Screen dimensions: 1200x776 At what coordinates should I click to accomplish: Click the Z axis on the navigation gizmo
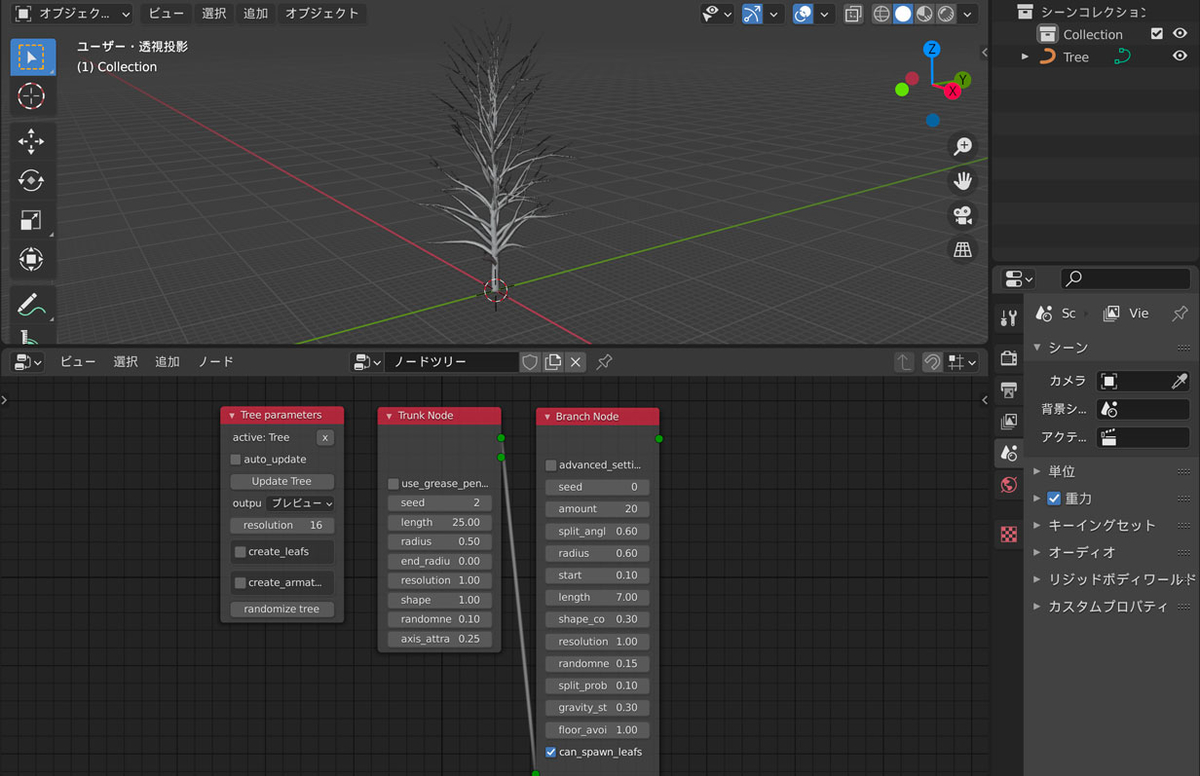[932, 49]
